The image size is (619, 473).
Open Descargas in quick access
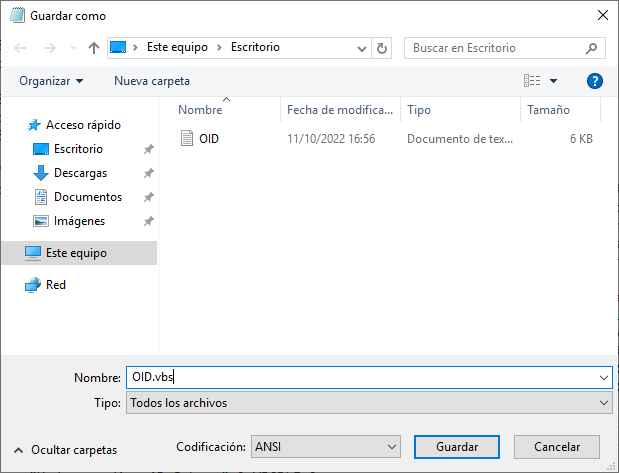click(82, 173)
